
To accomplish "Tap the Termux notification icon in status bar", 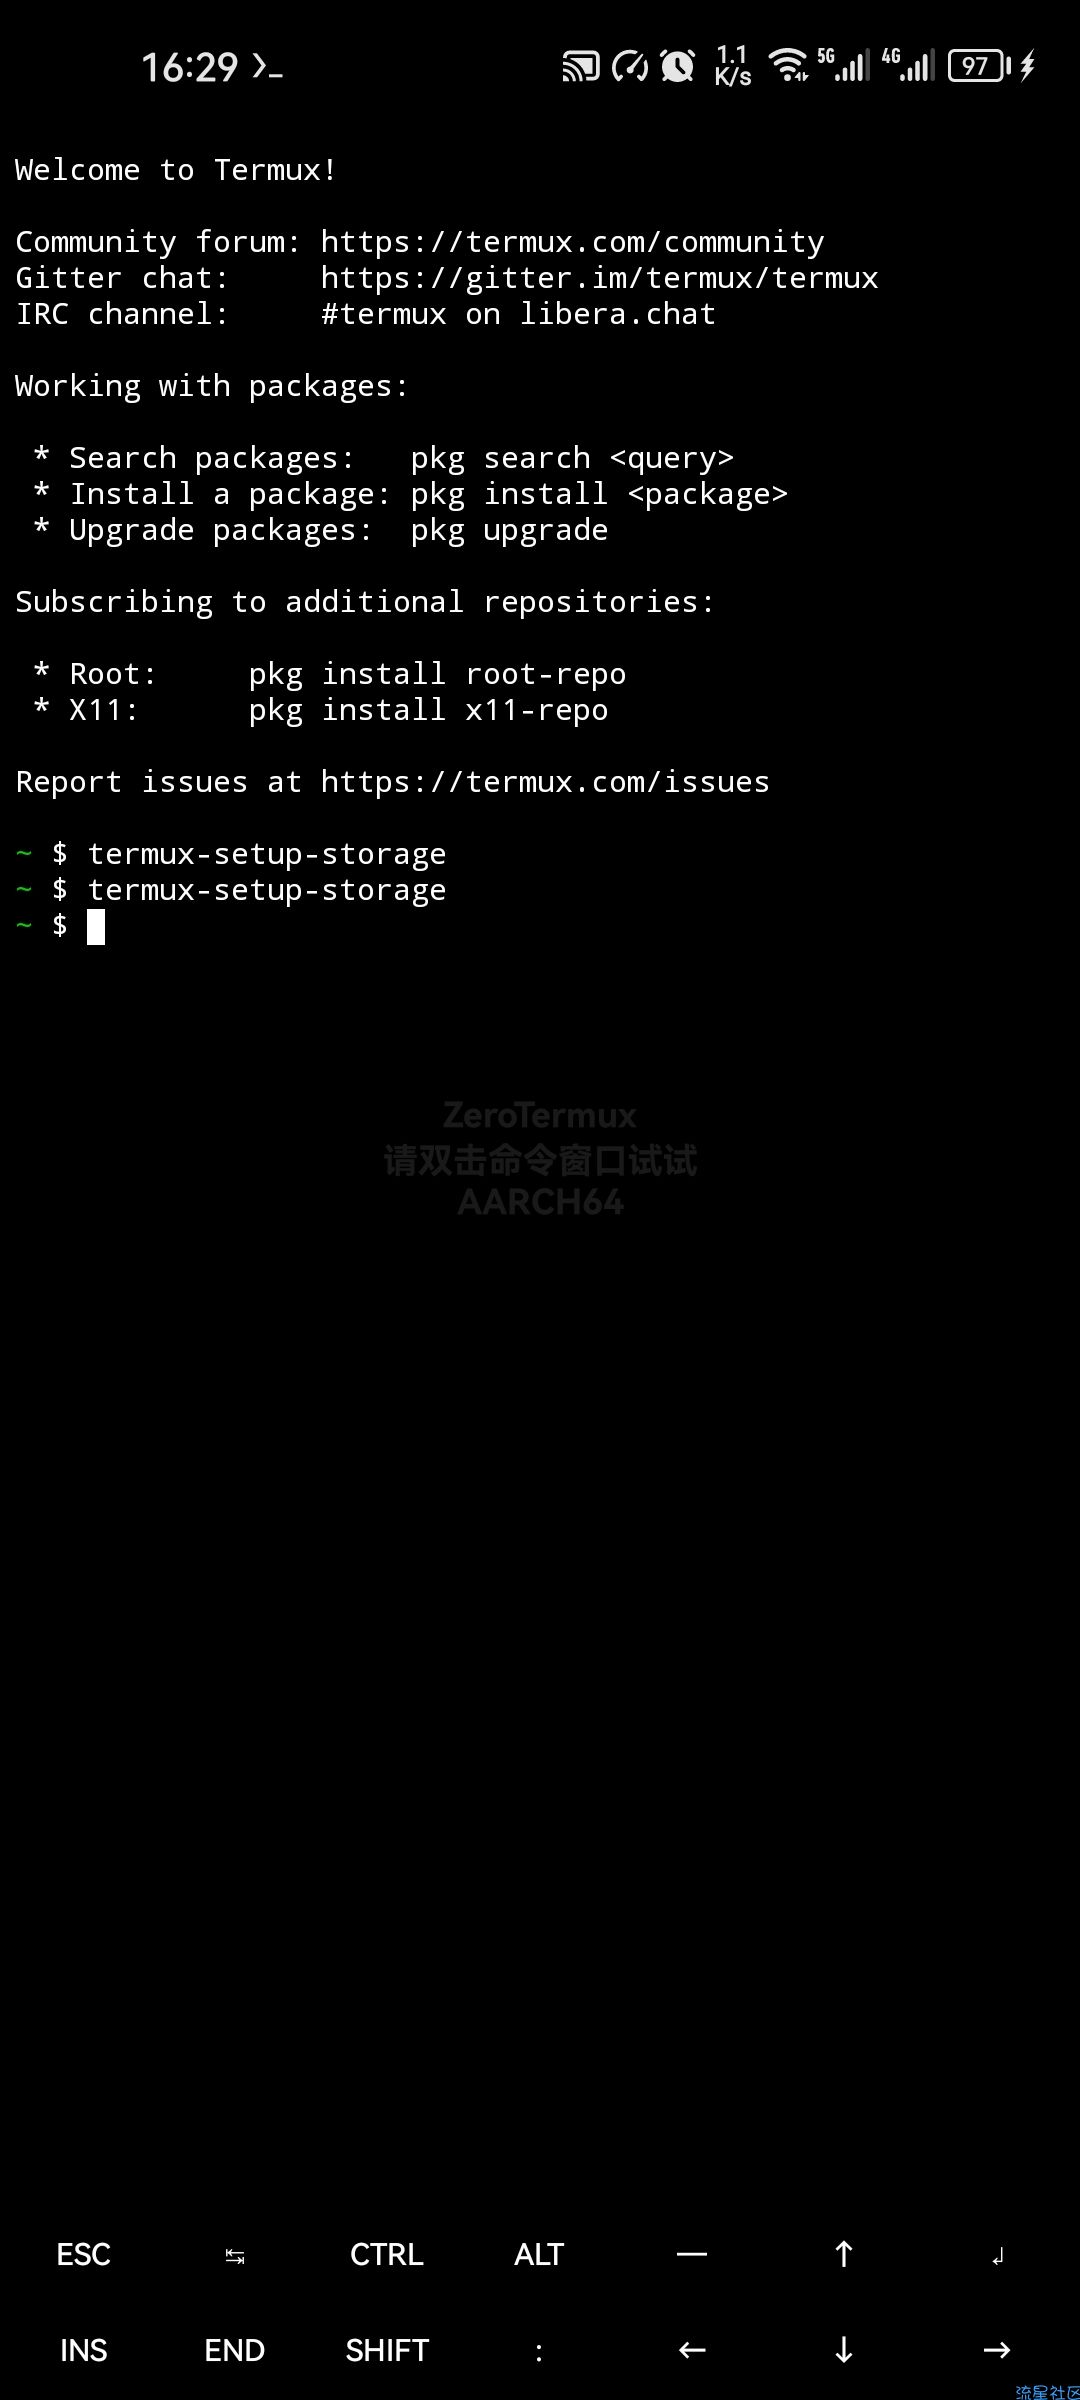I will click(267, 67).
